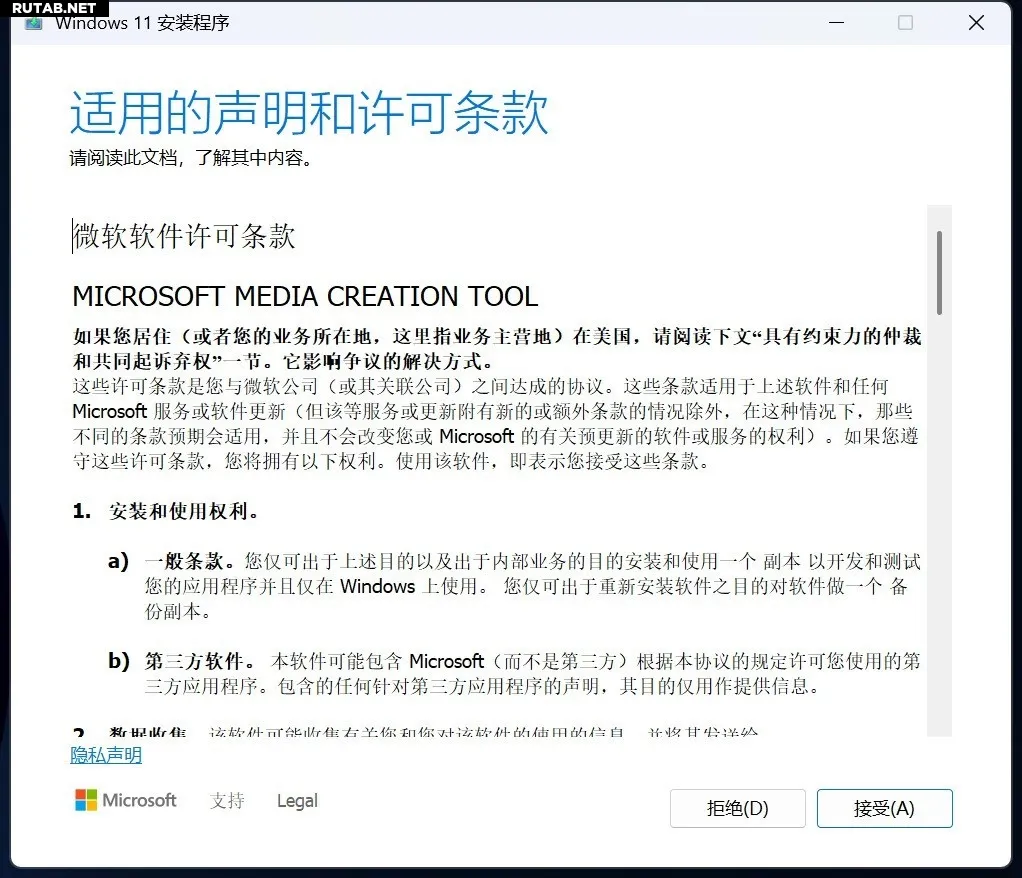Click the license text scrollbar thumb
Image resolution: width=1022 pixels, height=878 pixels.
click(x=939, y=272)
